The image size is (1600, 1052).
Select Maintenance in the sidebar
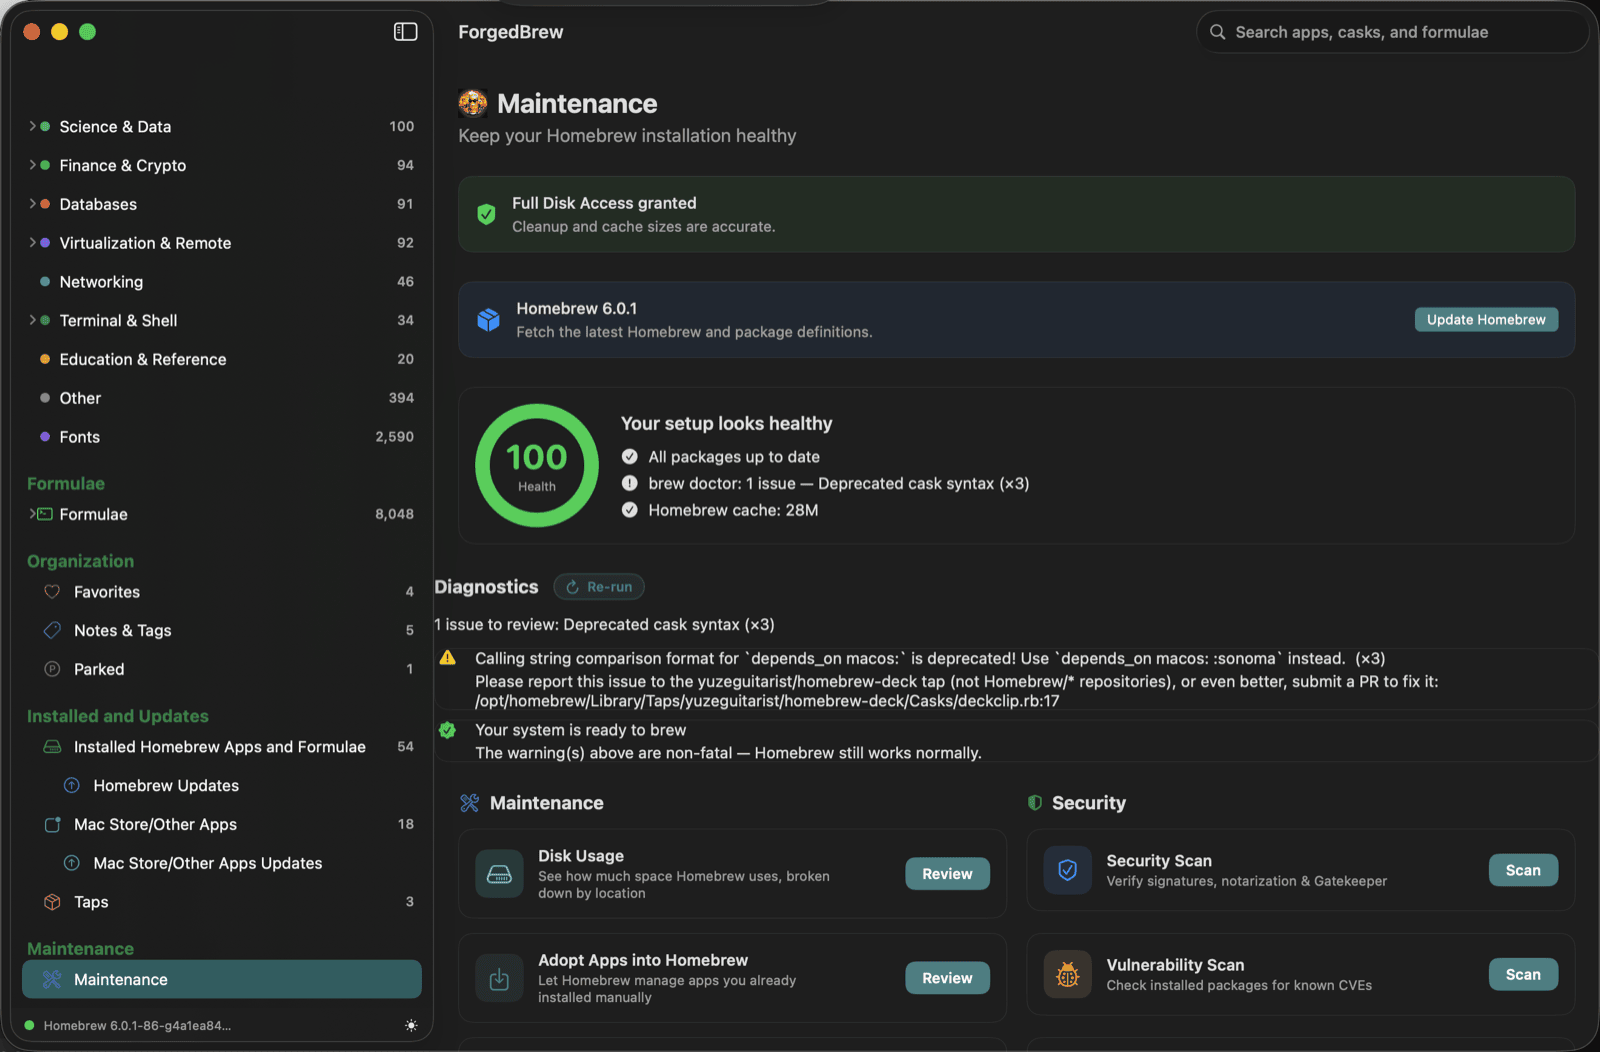[x=222, y=979]
